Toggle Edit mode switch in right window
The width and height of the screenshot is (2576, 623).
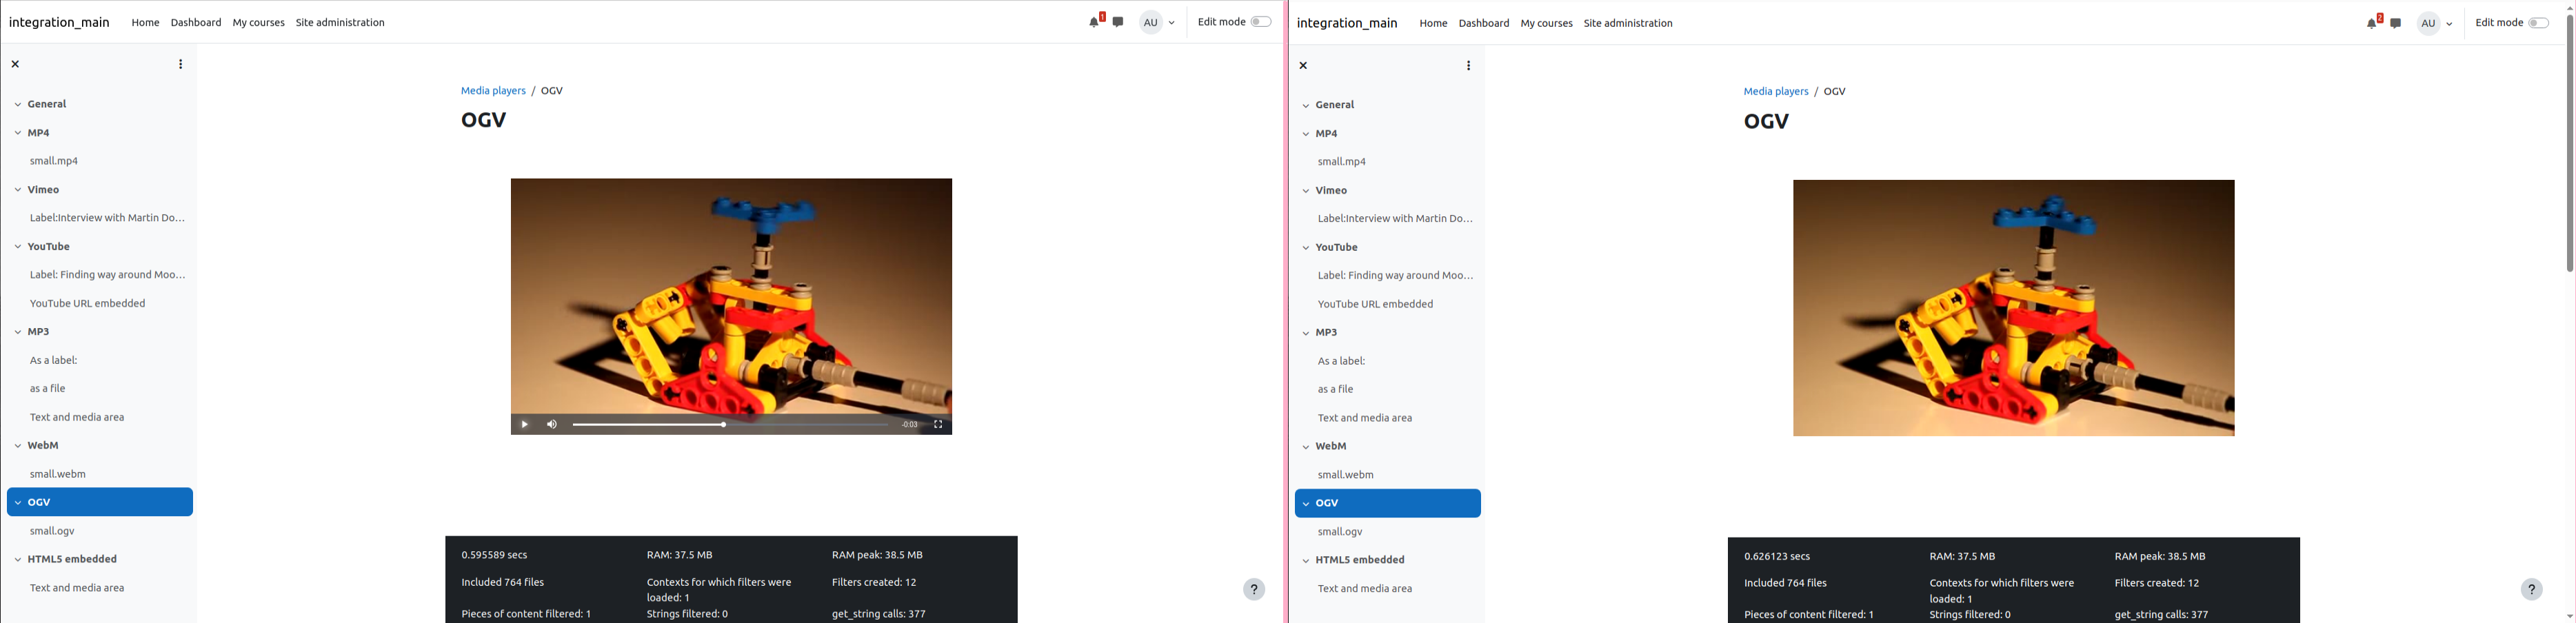coord(2539,23)
